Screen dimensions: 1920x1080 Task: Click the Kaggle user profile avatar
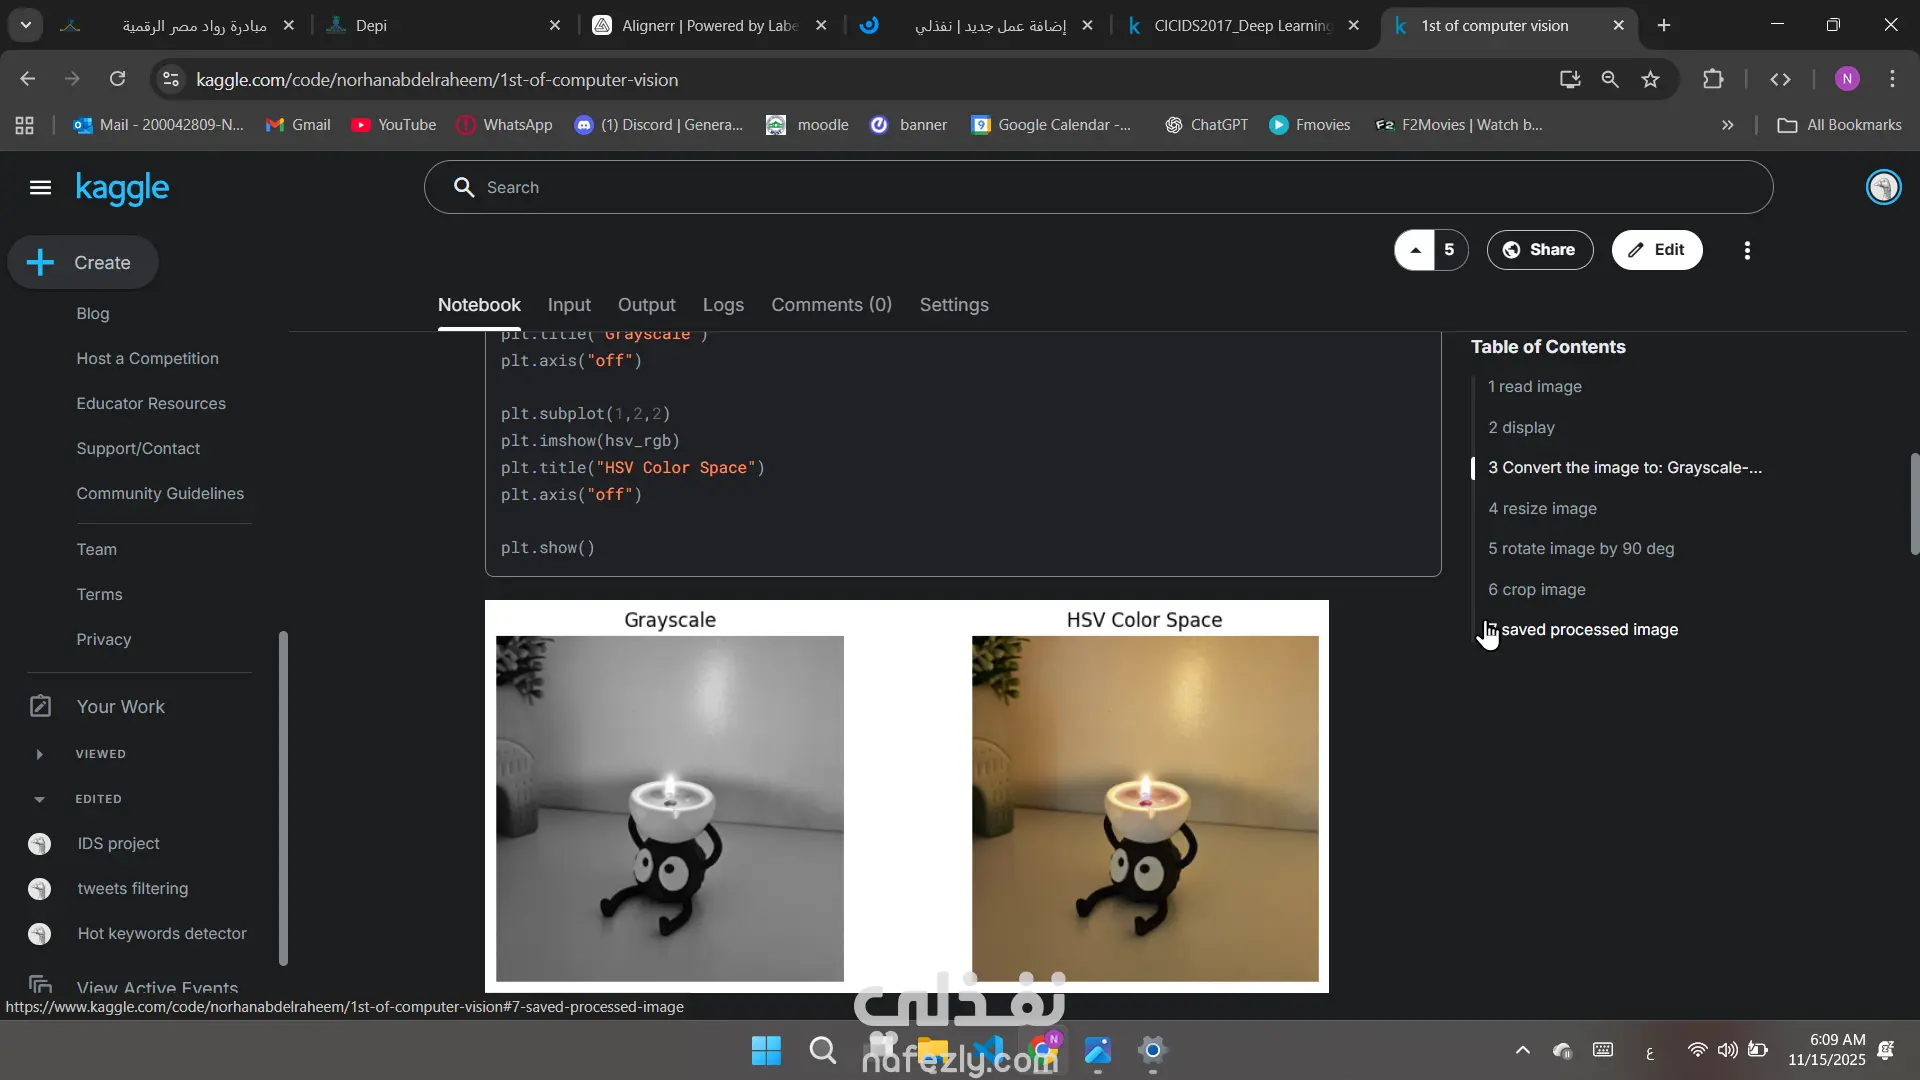pos(1883,188)
